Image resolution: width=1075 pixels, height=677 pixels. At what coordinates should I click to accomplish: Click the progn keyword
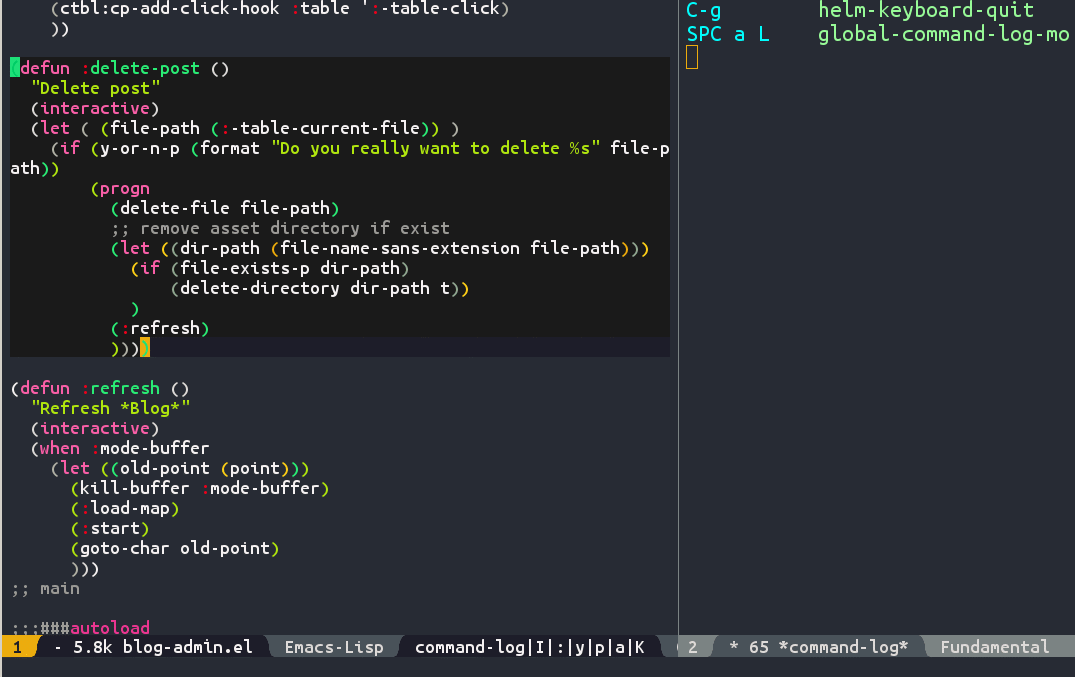point(125,189)
